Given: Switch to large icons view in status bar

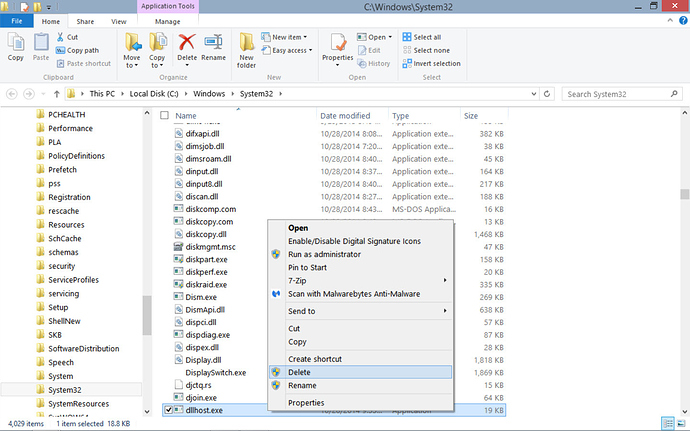Looking at the screenshot, I should coord(680,424).
